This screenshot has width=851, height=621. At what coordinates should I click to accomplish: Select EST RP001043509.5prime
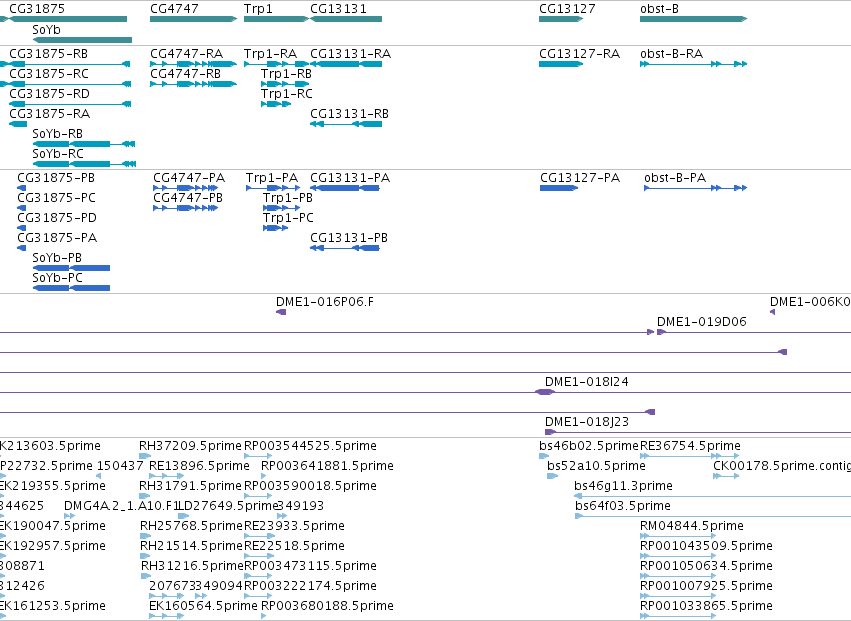pyautogui.click(x=678, y=556)
